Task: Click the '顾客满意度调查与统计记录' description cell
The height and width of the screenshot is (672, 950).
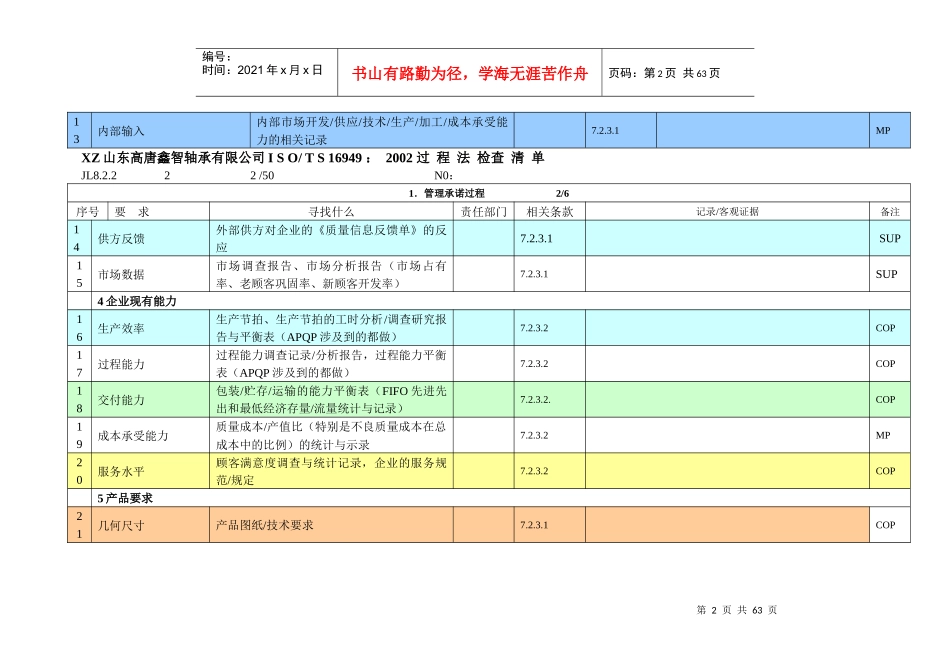Action: (331, 471)
